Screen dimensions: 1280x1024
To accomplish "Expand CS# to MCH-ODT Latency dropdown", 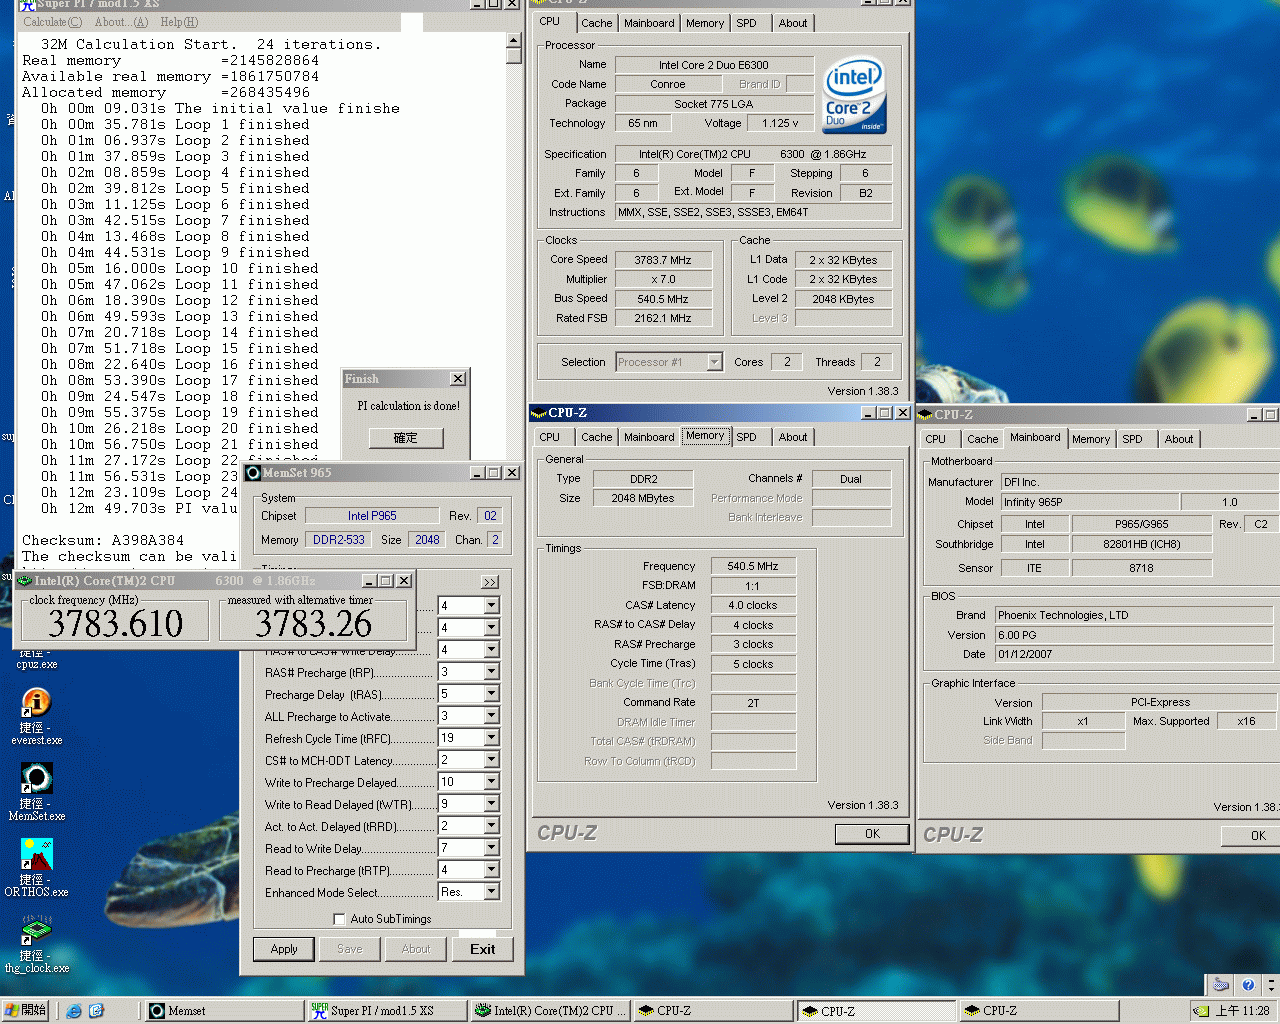I will point(491,760).
